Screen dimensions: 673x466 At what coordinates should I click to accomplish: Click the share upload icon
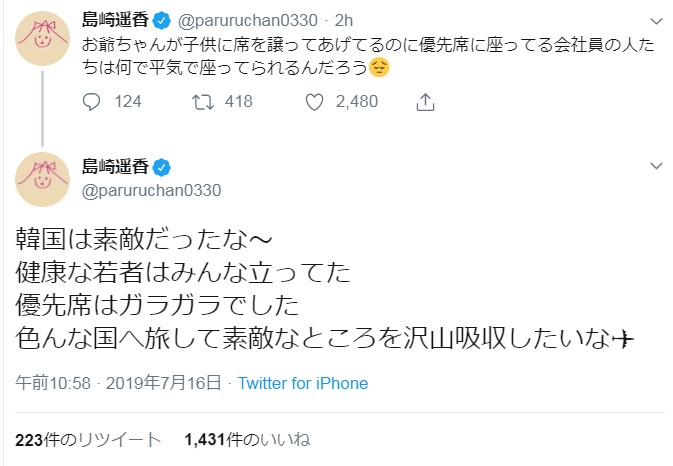tap(425, 101)
